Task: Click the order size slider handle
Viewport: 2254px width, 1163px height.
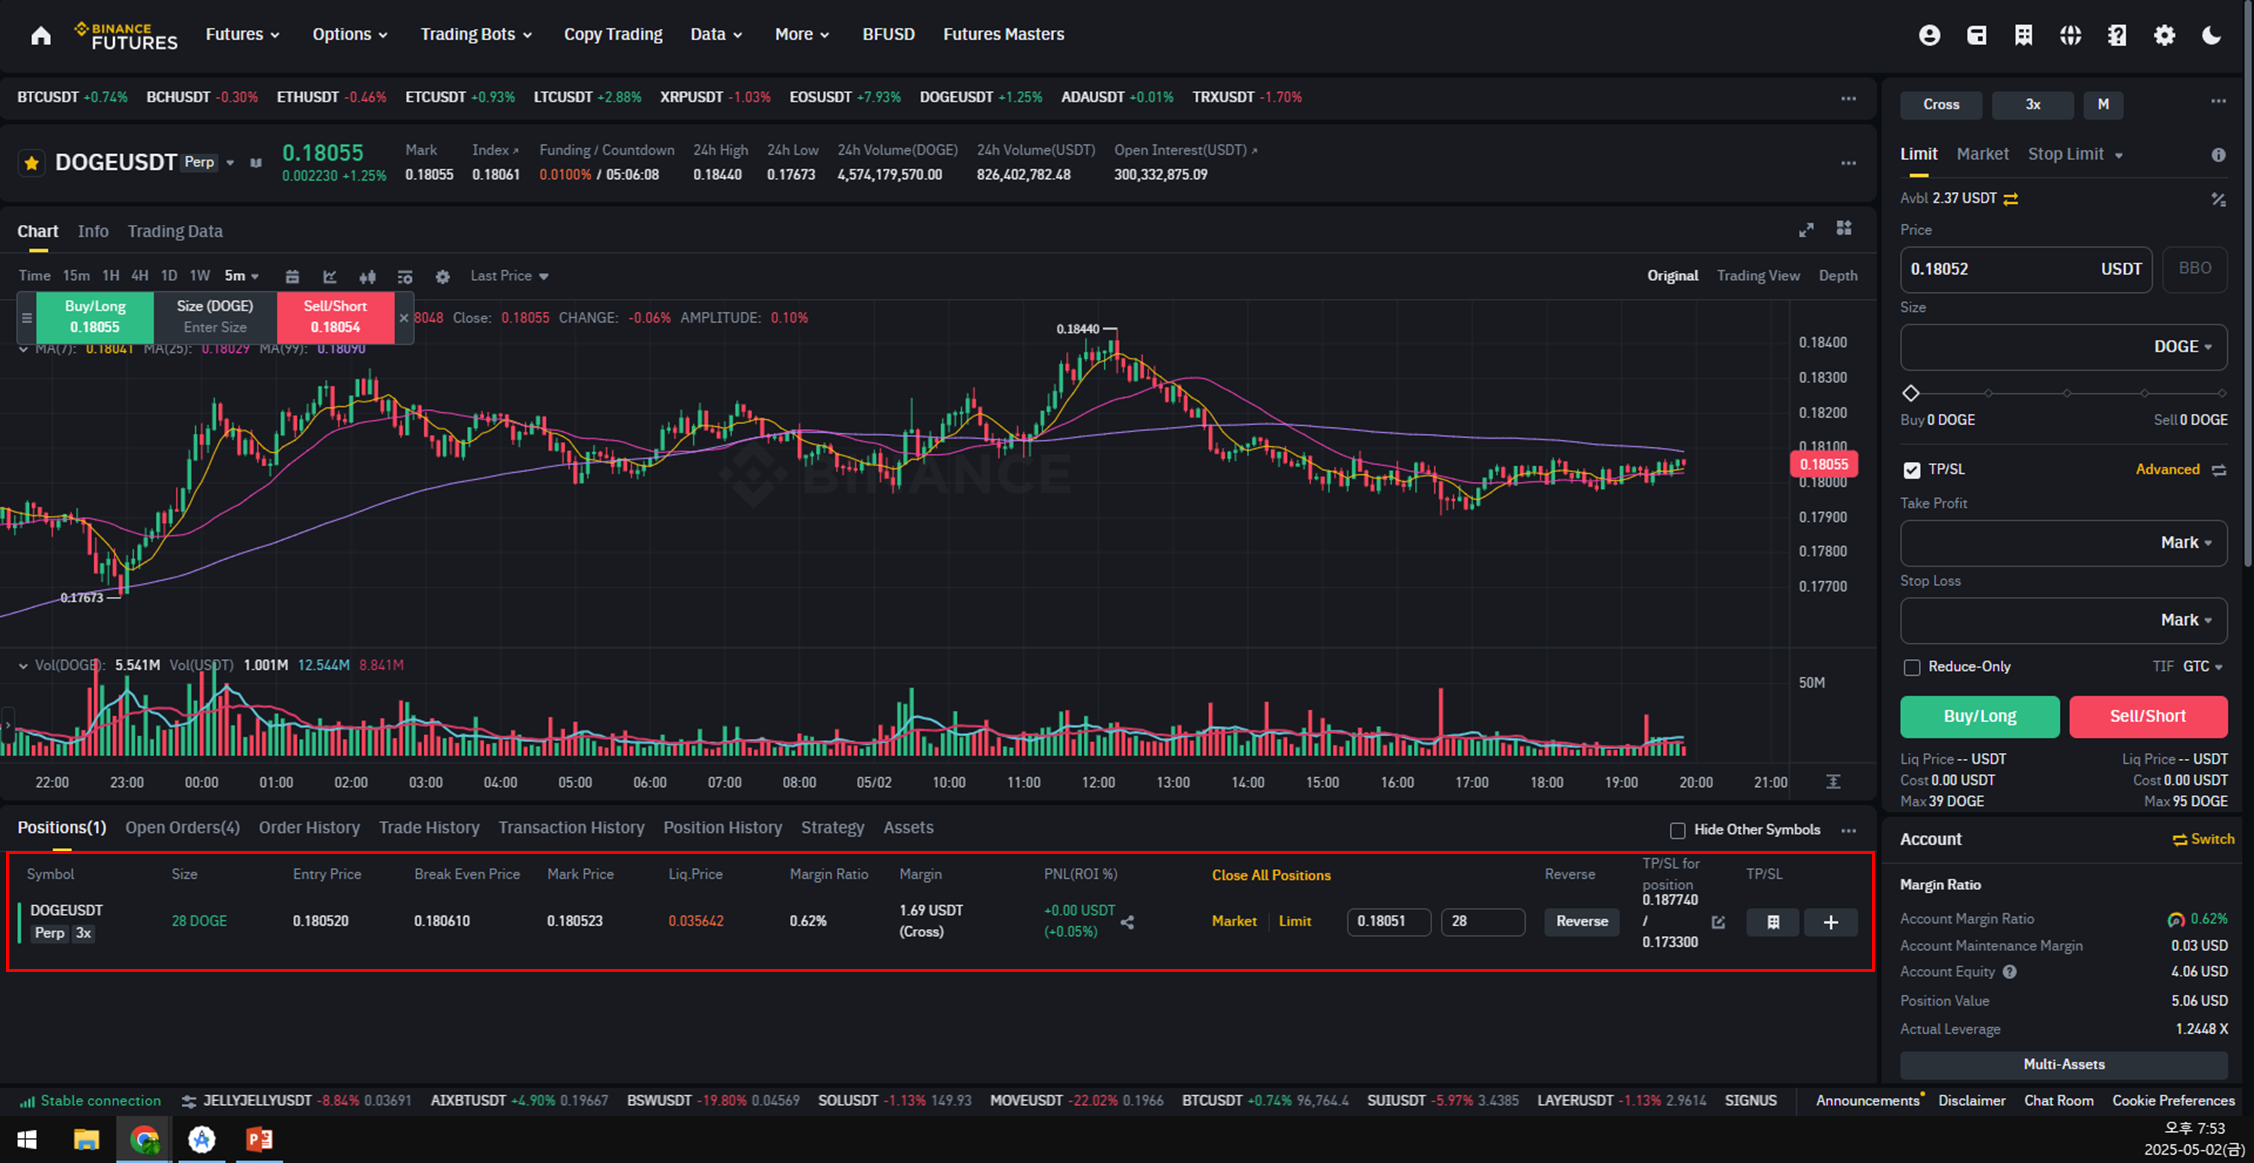Action: tap(1911, 393)
